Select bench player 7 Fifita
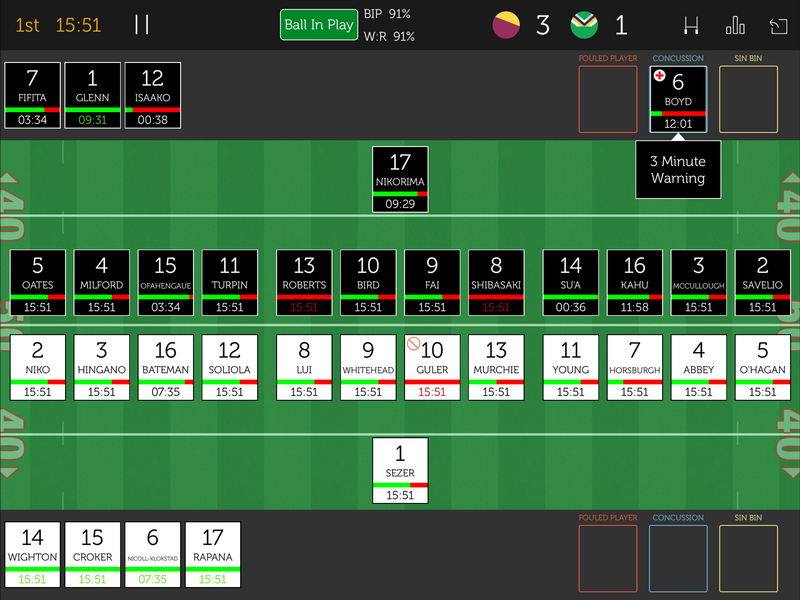Image resolution: width=800 pixels, height=600 pixels. click(32, 95)
